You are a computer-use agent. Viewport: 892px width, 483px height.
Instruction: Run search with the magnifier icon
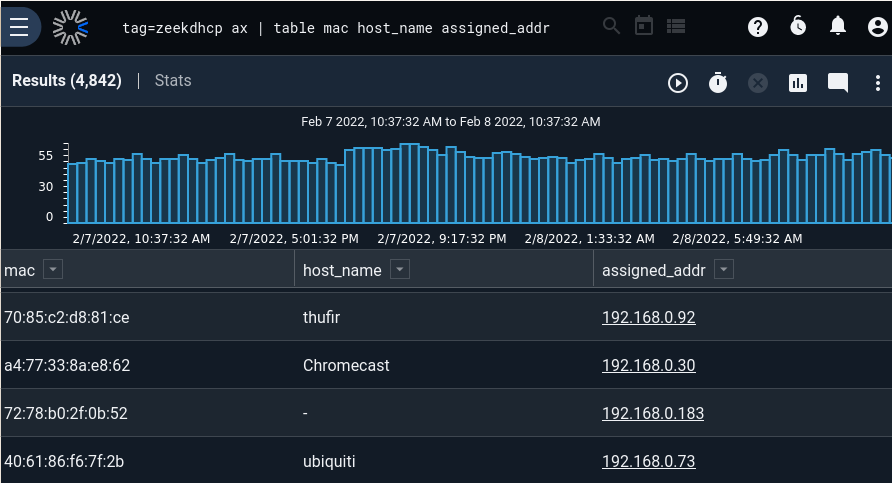(x=611, y=26)
